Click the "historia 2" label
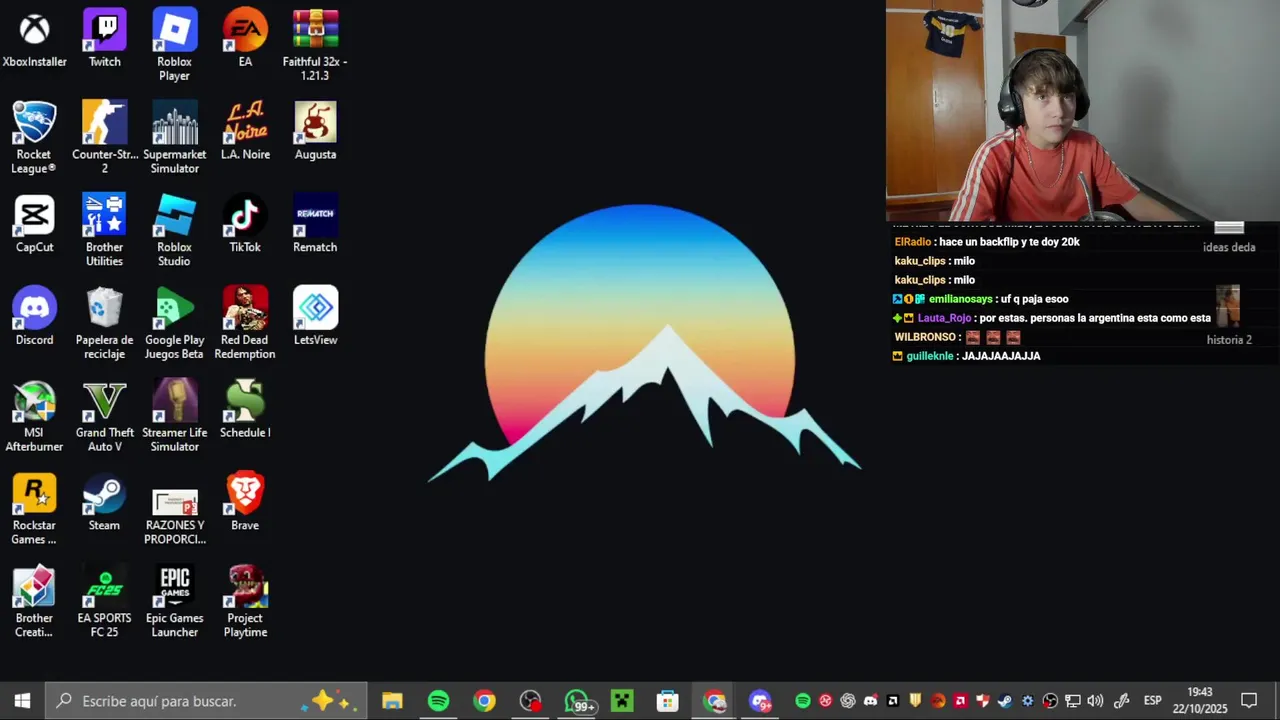The image size is (1280, 720). (1229, 340)
